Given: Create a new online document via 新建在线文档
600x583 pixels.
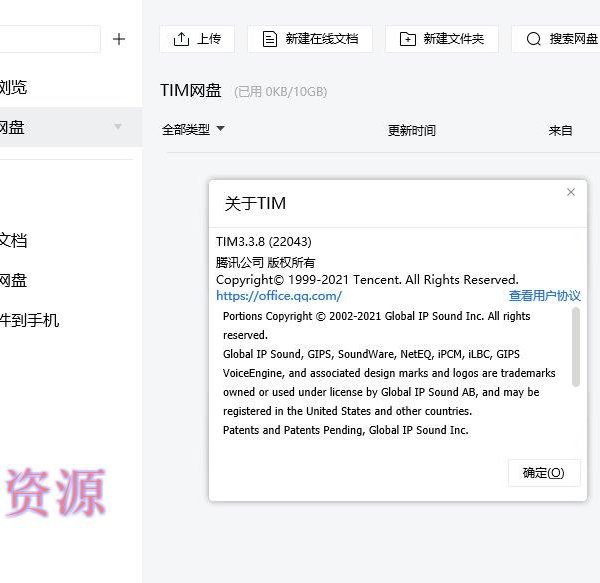Looking at the screenshot, I should [310, 39].
